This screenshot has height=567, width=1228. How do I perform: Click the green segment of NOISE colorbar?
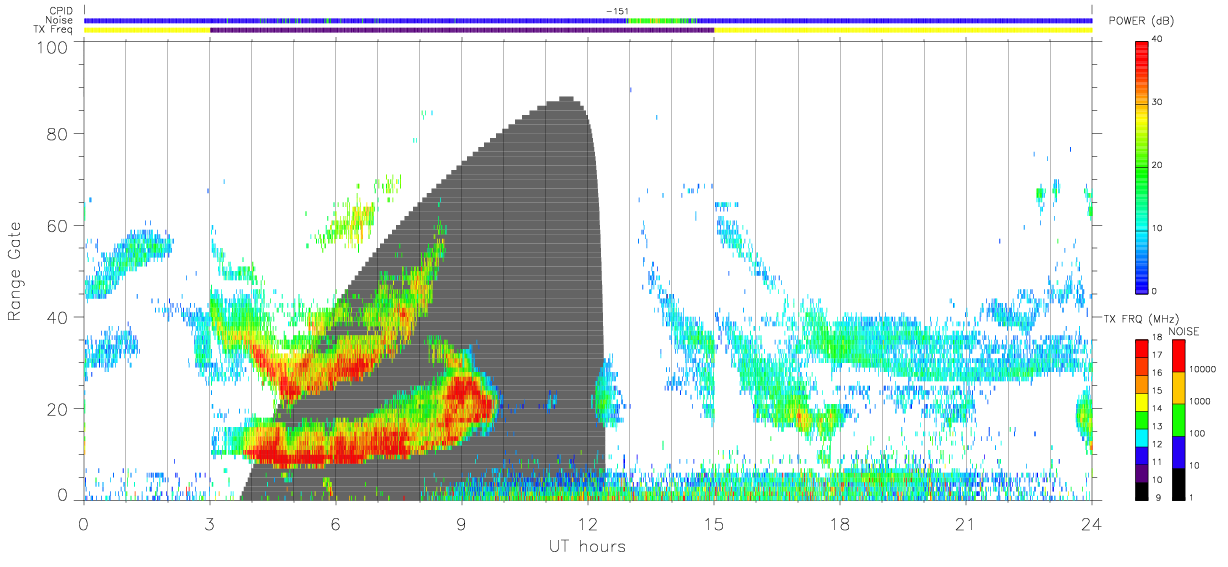(x=1178, y=420)
